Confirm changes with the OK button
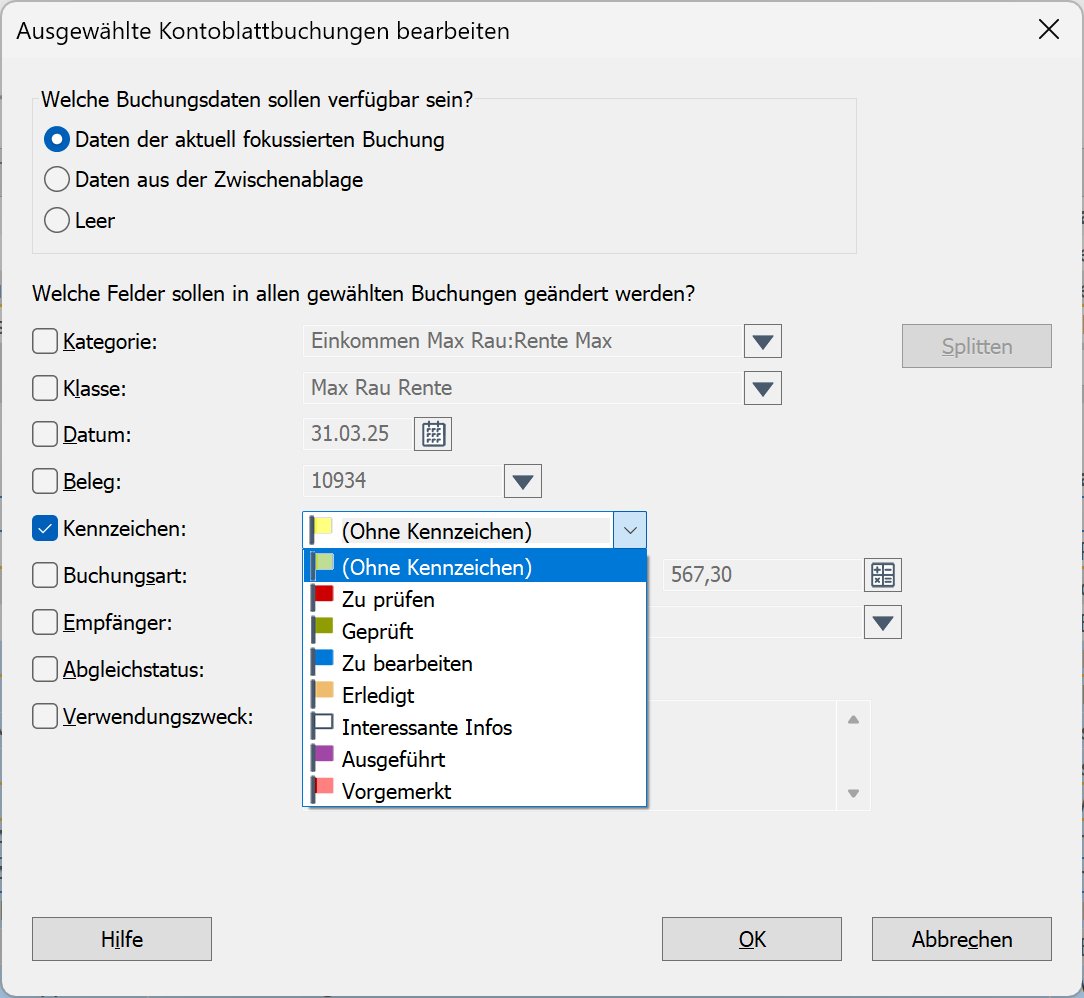 tap(751, 939)
